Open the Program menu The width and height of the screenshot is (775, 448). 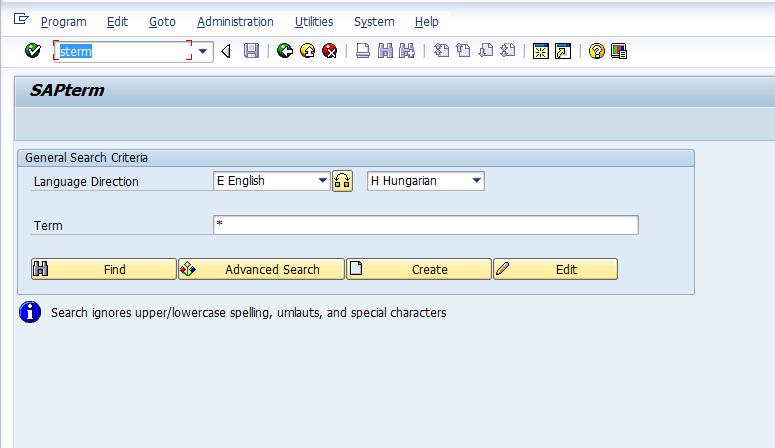coord(63,22)
